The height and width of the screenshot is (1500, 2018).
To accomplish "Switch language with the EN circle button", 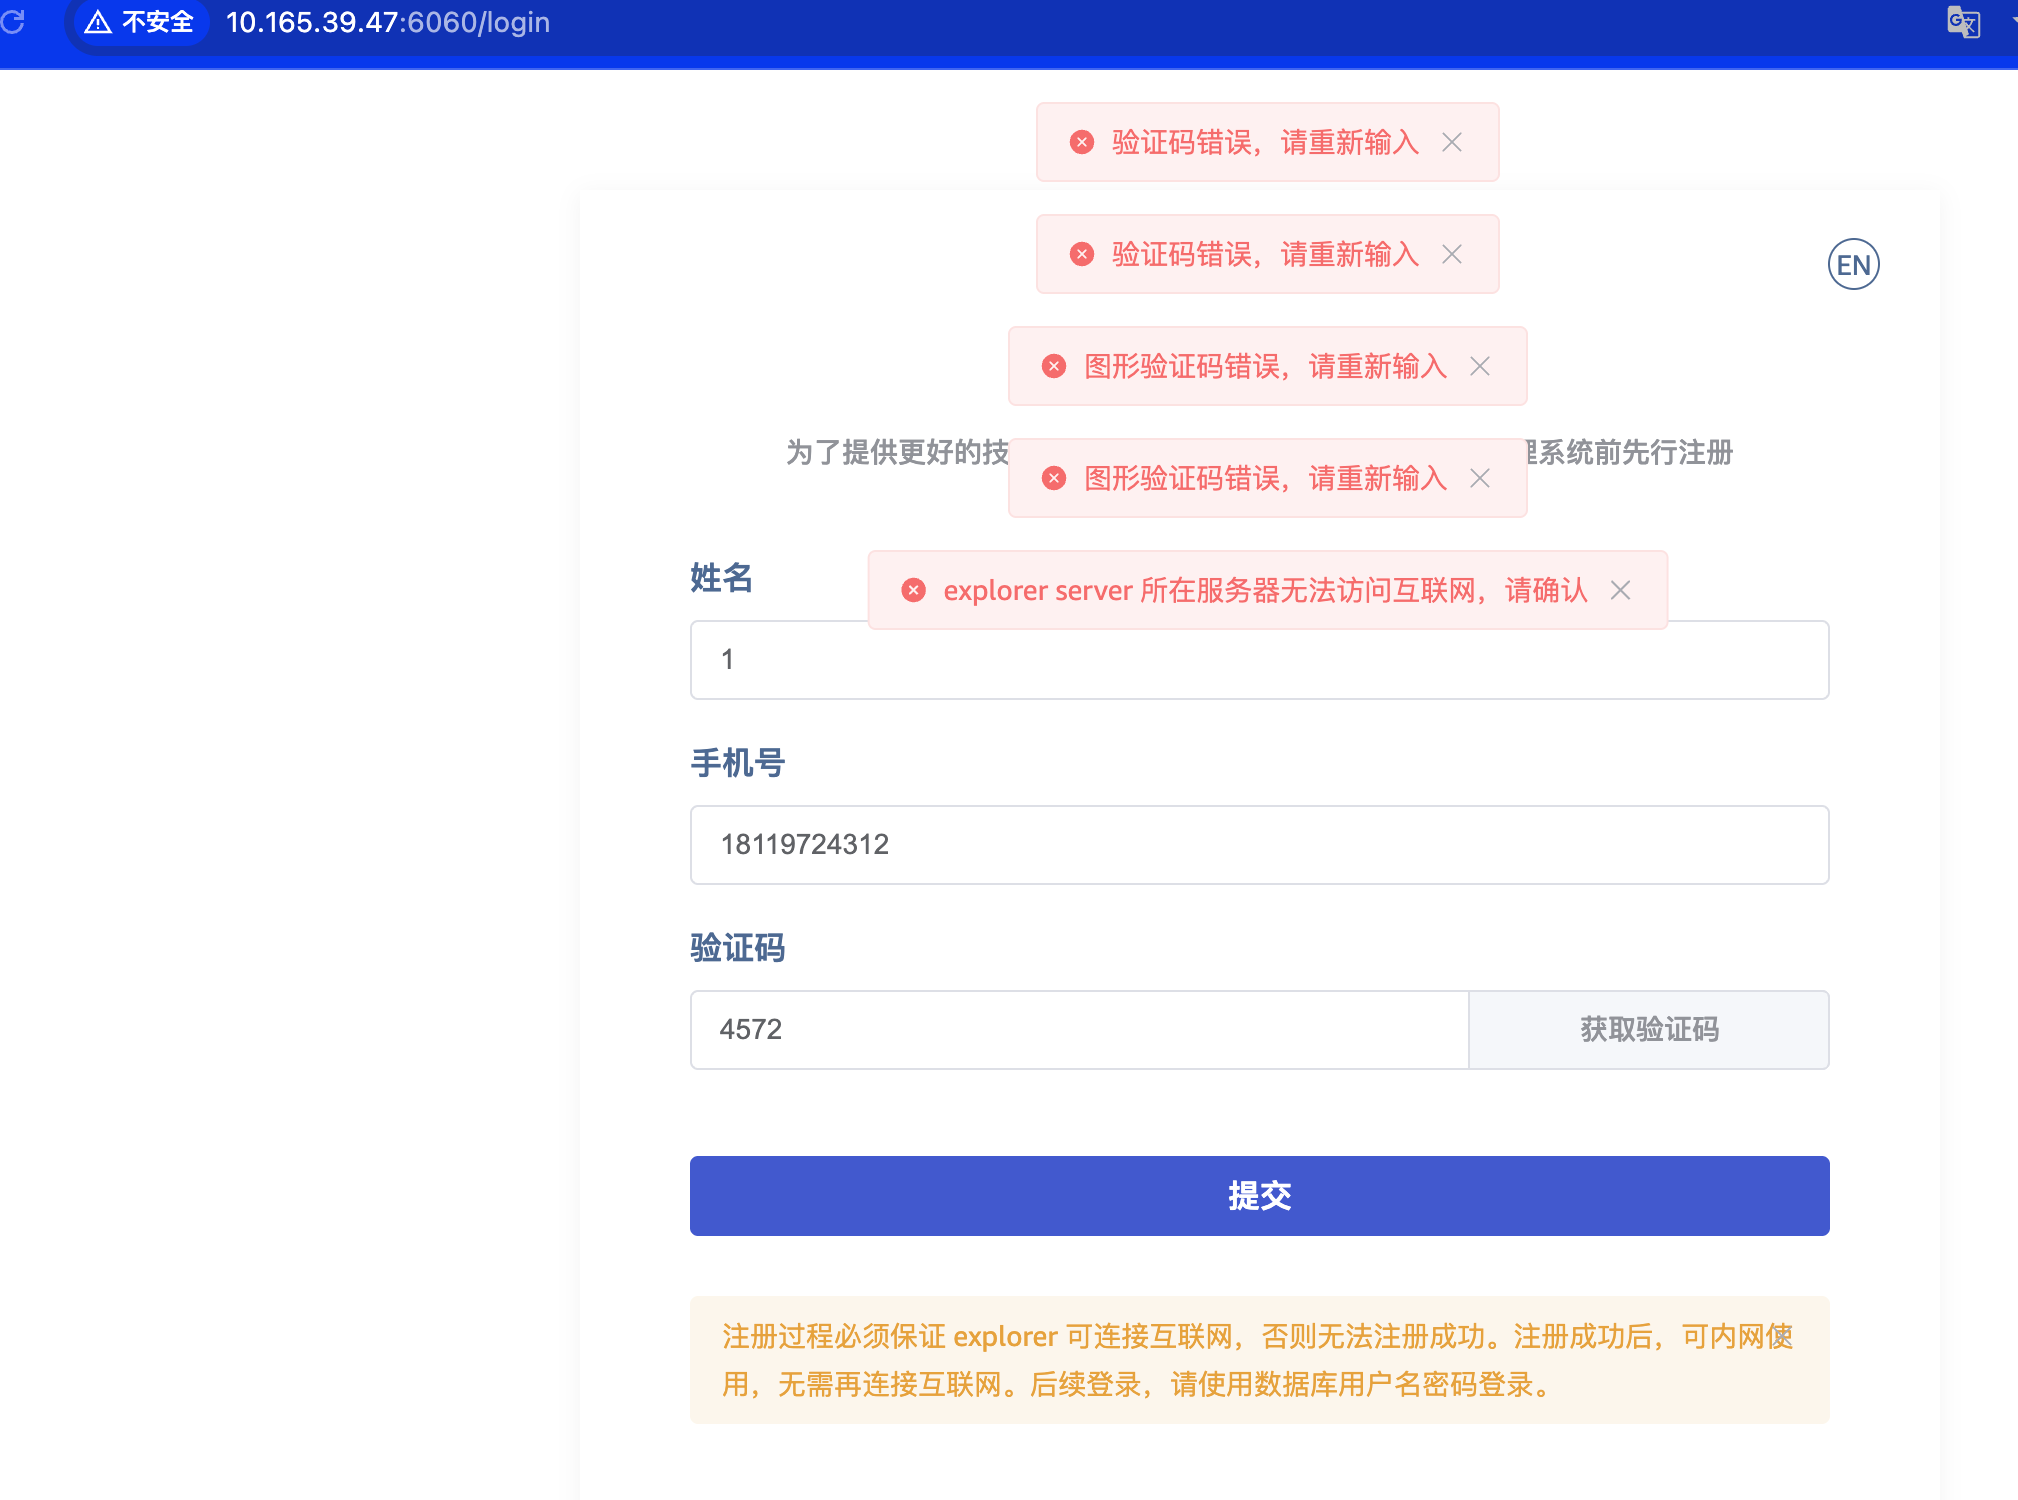I will click(x=1853, y=265).
